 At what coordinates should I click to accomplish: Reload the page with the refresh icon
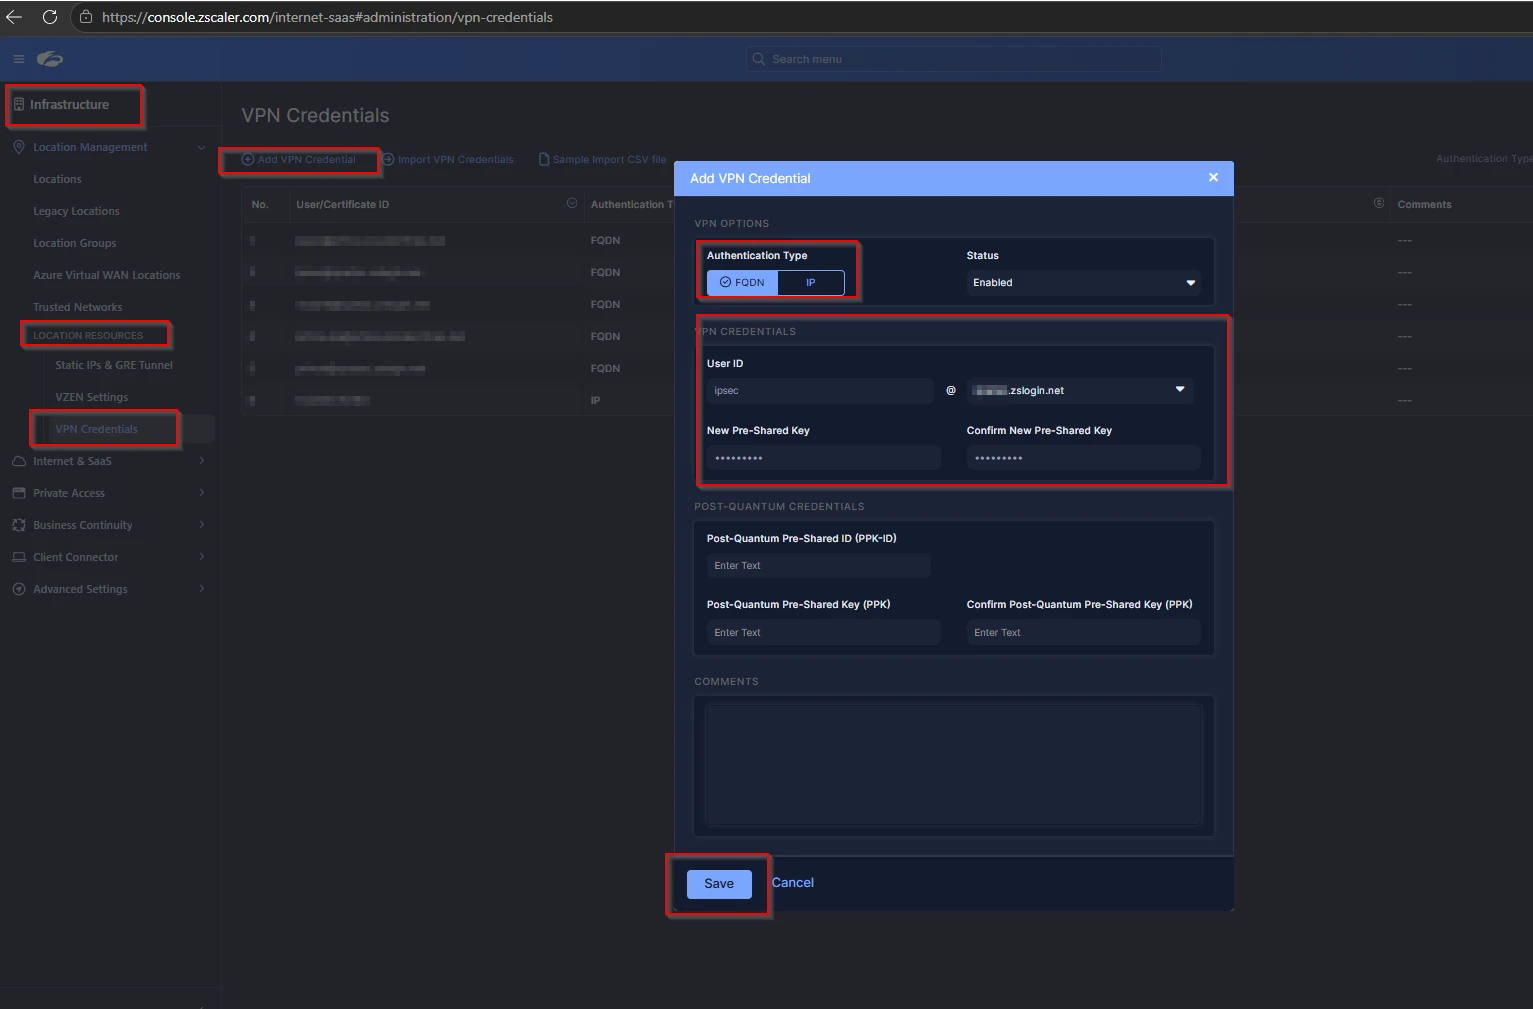tap(50, 17)
